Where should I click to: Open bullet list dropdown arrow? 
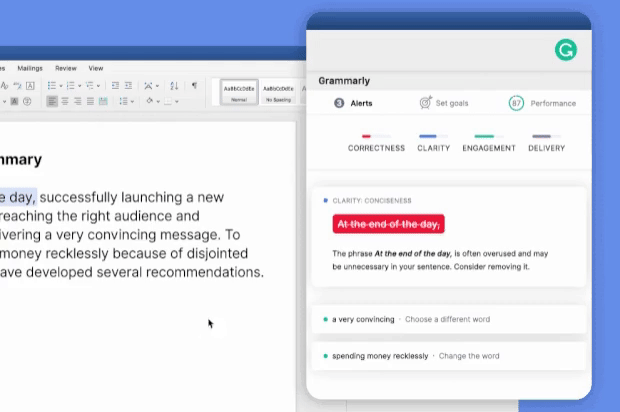coord(61,86)
